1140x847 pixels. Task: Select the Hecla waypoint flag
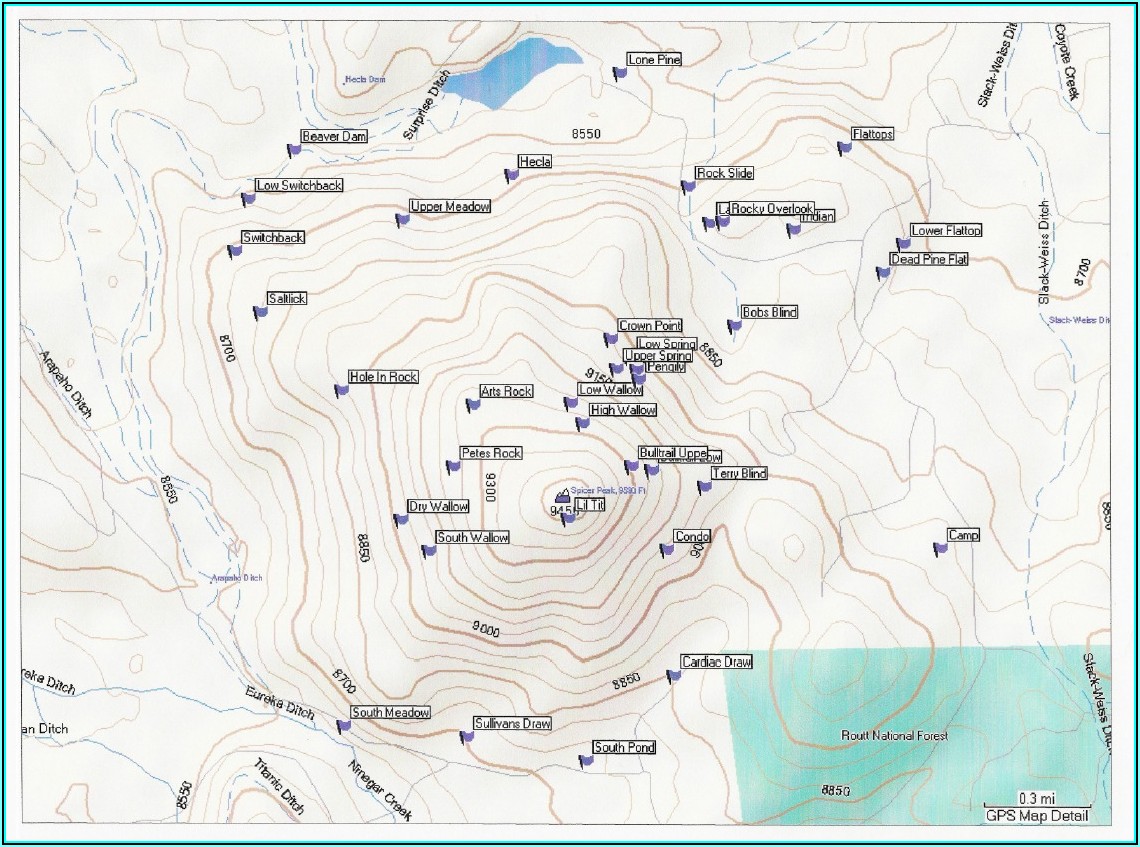click(511, 175)
